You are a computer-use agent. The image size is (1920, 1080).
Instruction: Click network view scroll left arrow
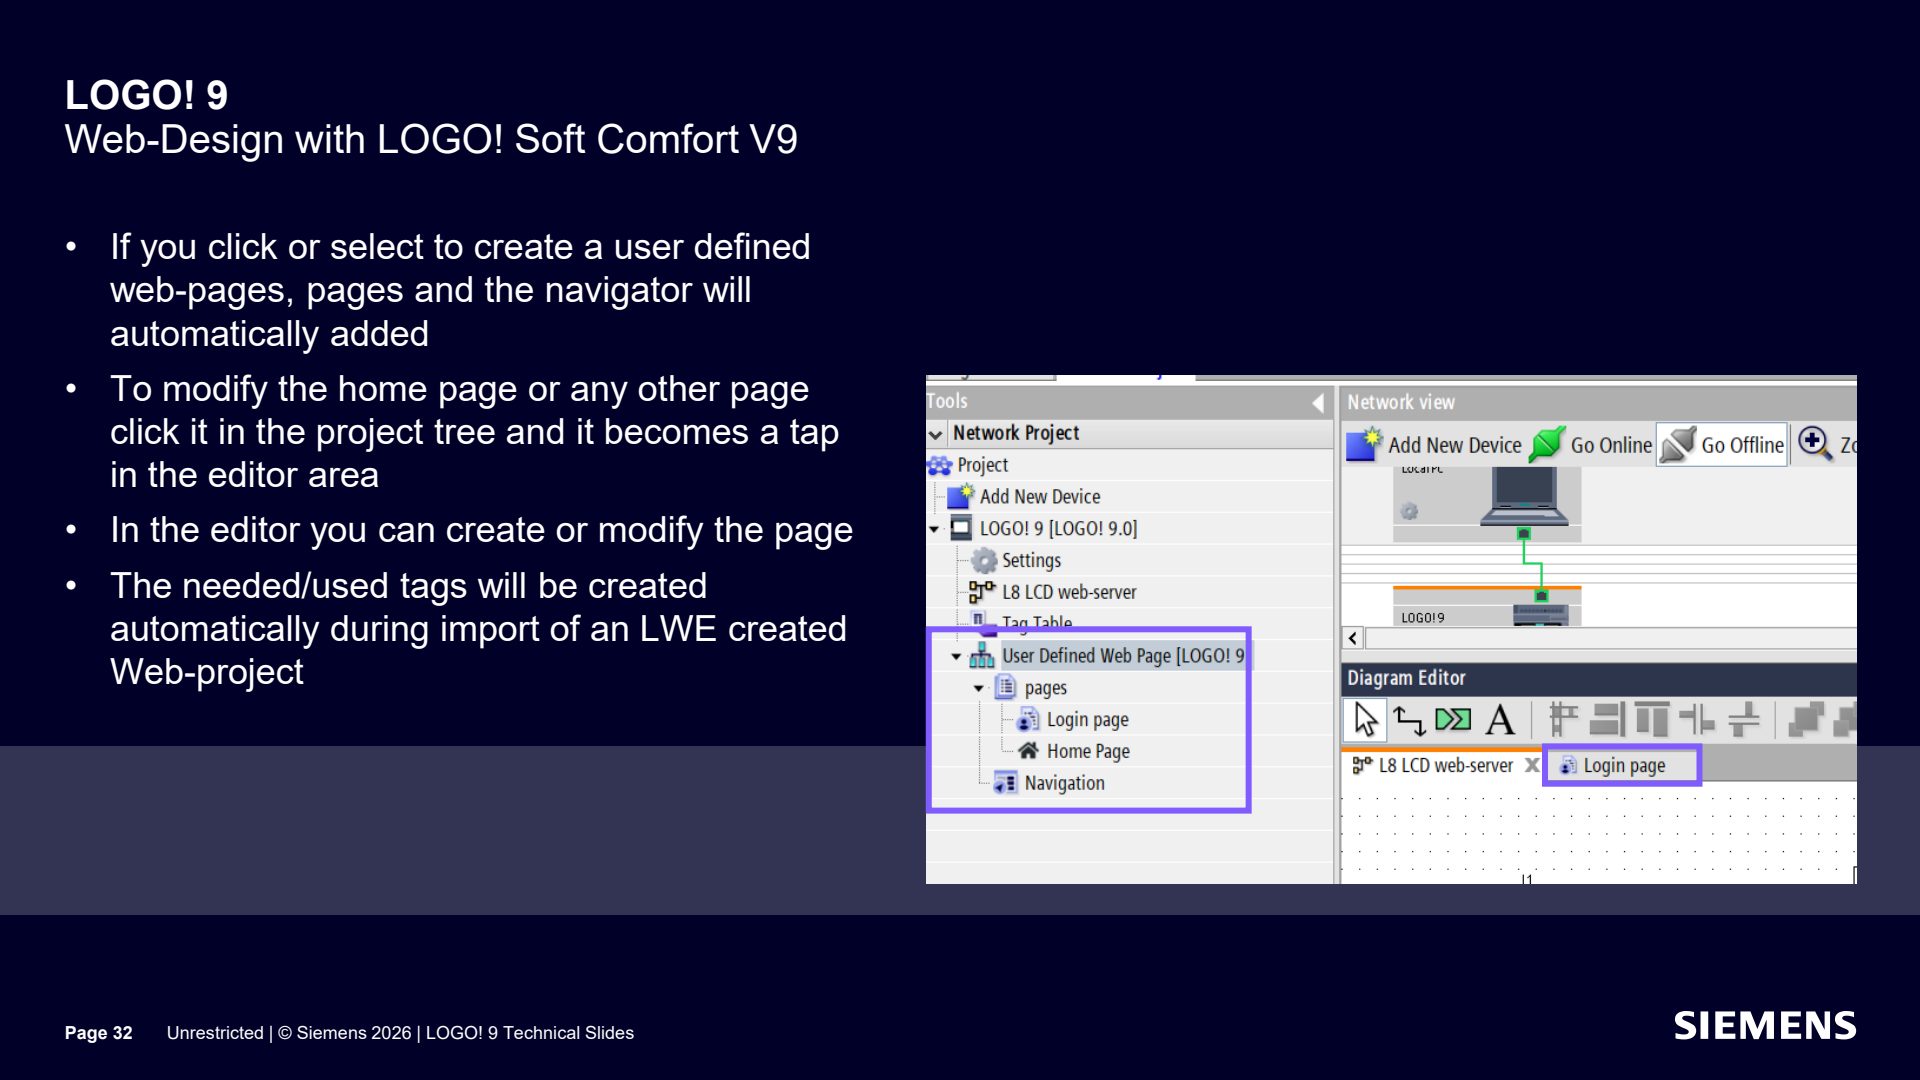click(1353, 638)
